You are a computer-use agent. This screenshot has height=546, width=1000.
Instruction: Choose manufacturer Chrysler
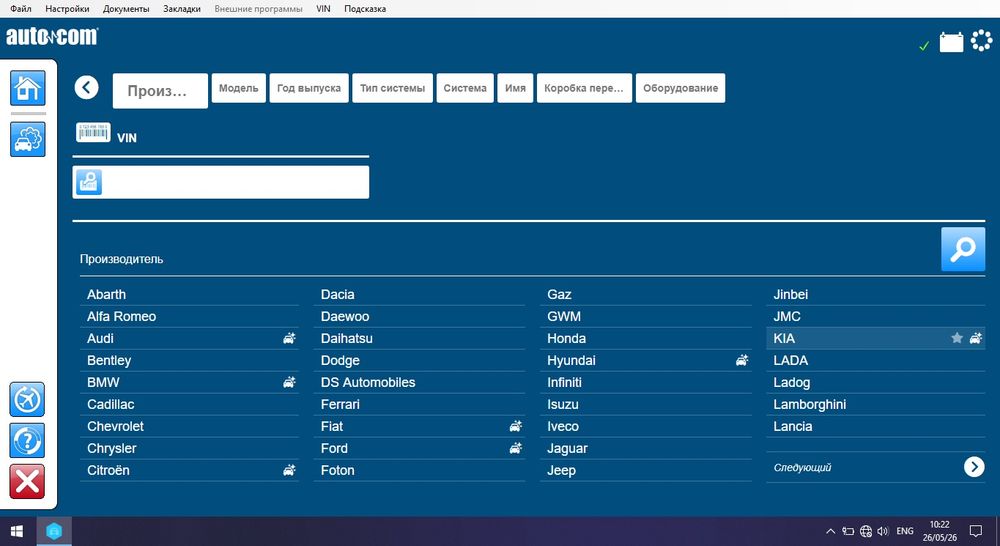[x=189, y=448]
